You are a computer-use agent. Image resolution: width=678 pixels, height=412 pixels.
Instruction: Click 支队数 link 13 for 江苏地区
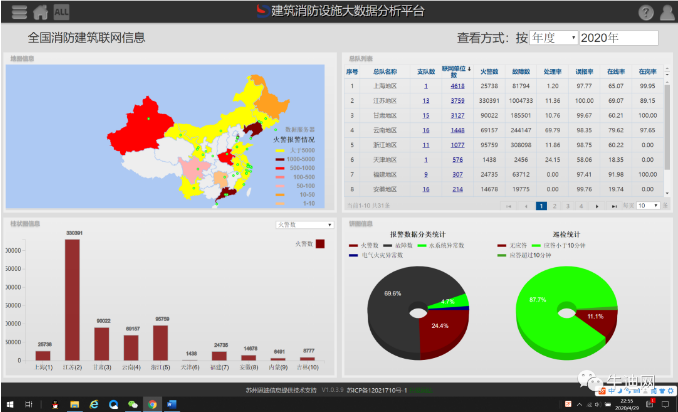click(425, 101)
